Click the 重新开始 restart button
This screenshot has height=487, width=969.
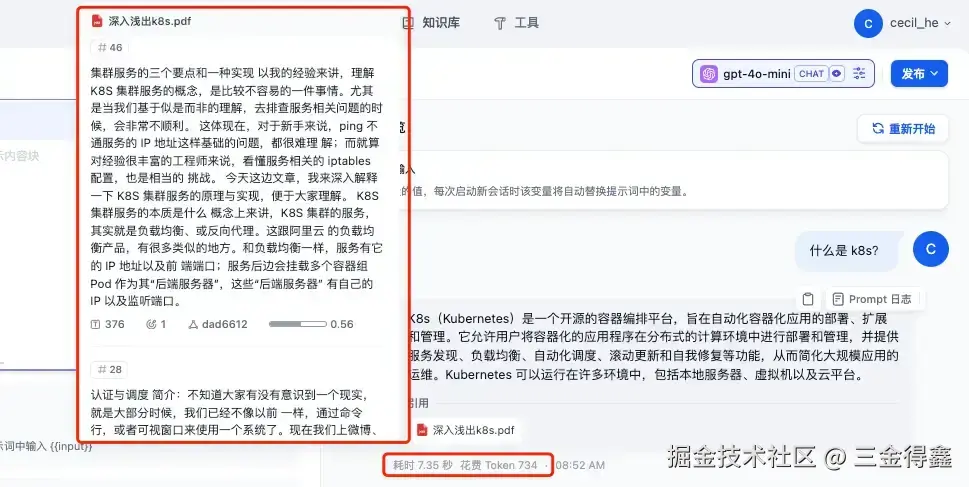(x=903, y=129)
